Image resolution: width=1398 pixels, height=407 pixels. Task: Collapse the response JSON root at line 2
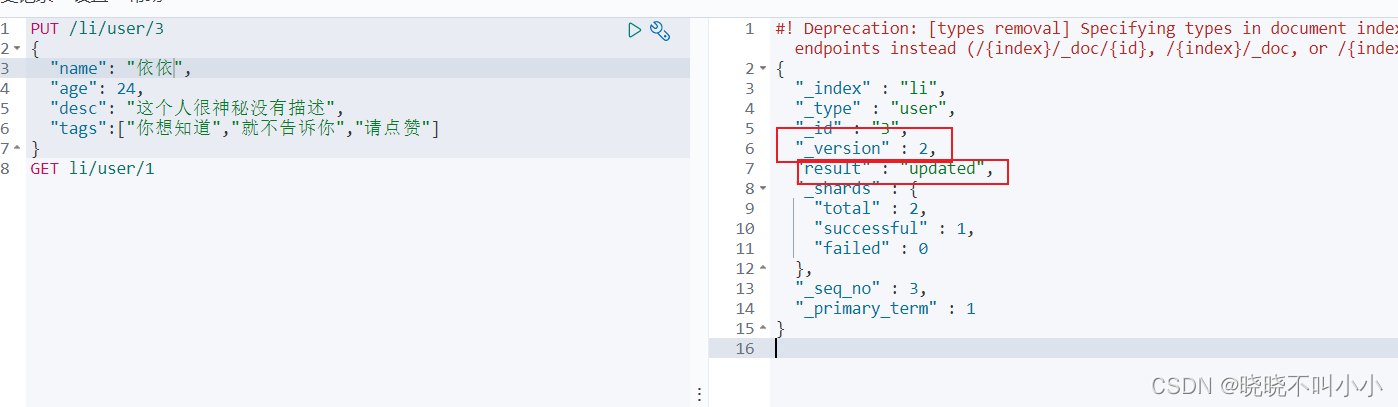(x=763, y=69)
